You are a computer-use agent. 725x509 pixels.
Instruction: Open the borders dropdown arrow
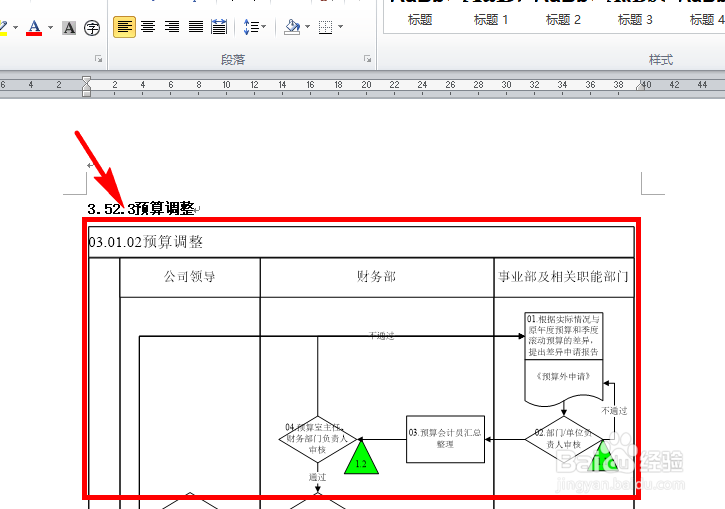[341, 27]
